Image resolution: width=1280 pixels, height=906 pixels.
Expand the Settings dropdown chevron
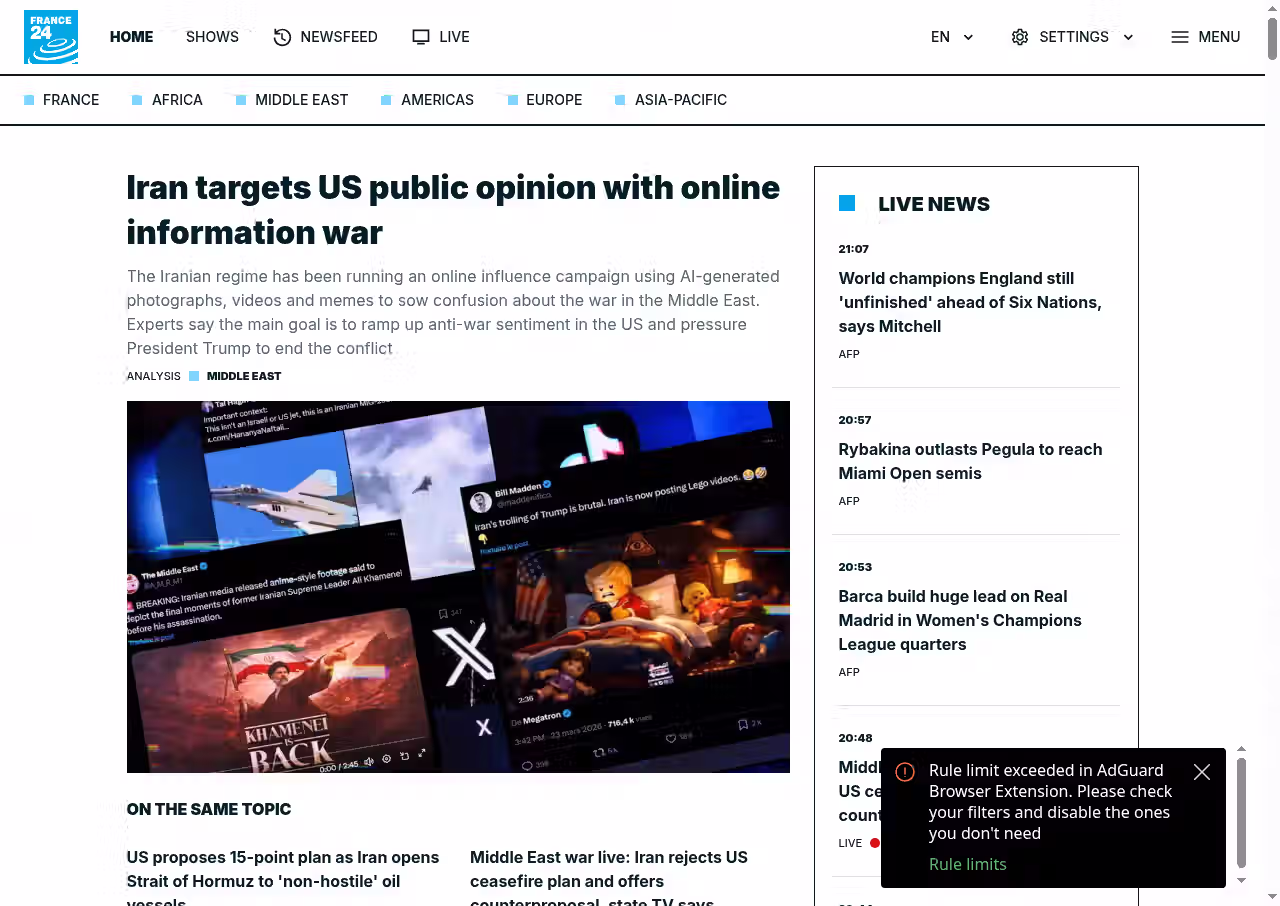tap(1128, 37)
